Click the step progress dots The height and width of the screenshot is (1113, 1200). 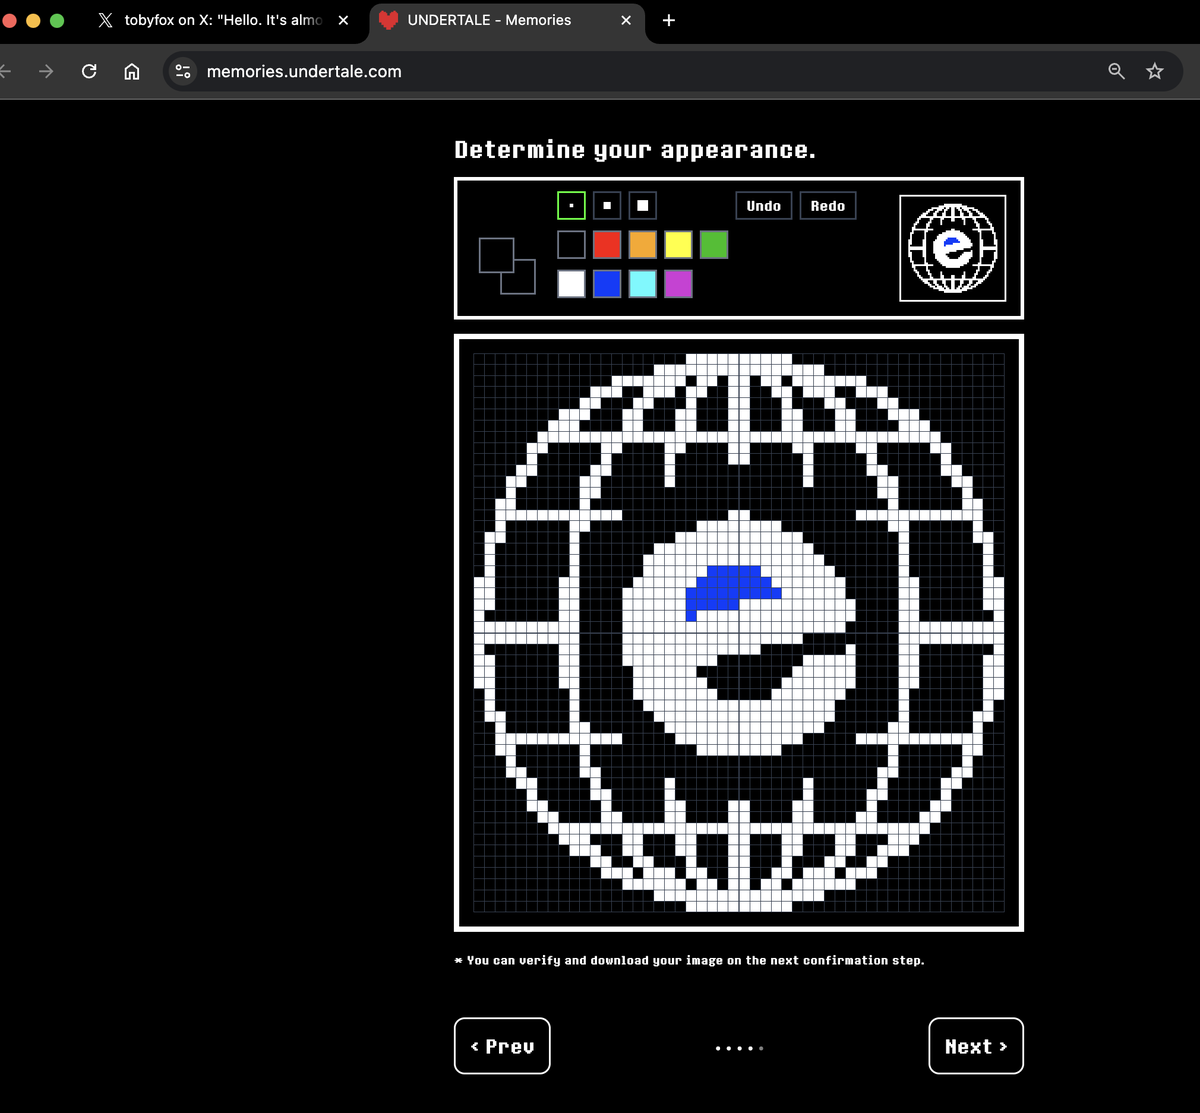coord(739,1048)
